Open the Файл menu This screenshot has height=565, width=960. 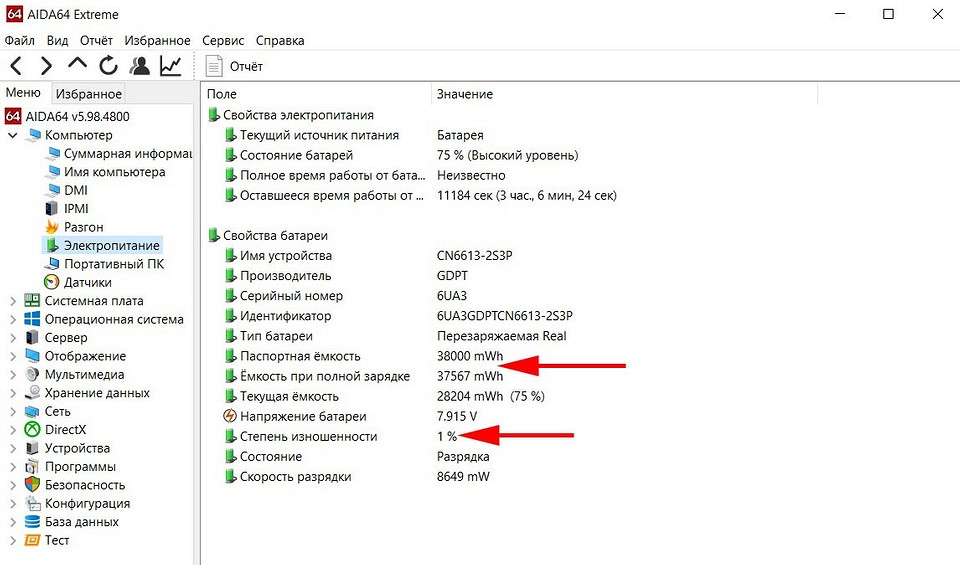(20, 41)
